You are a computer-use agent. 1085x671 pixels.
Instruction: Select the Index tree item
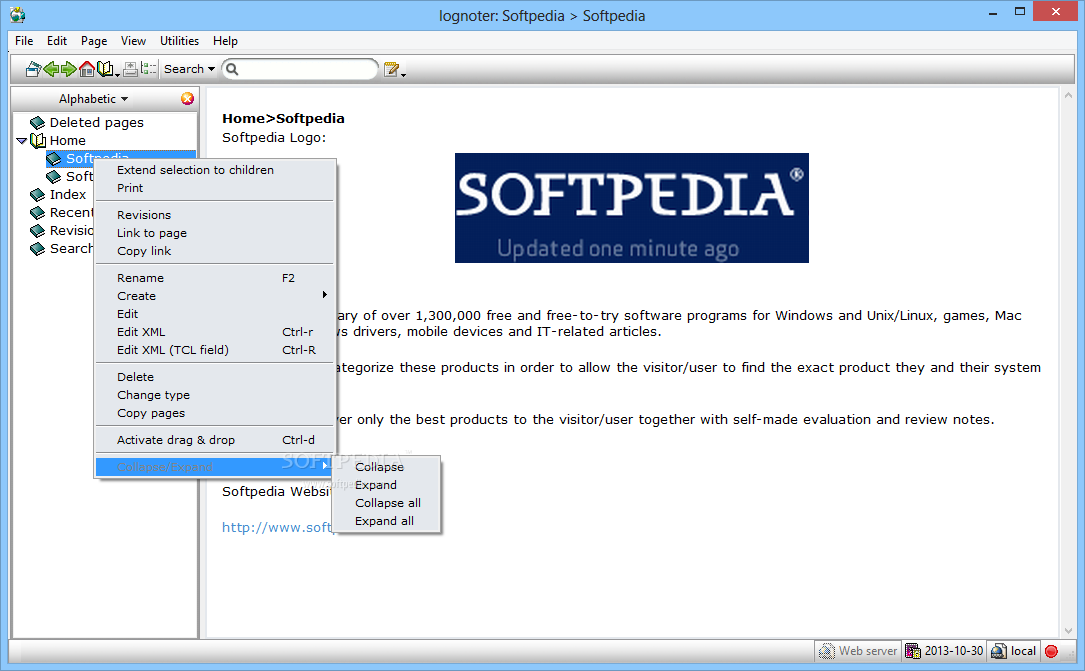(68, 194)
